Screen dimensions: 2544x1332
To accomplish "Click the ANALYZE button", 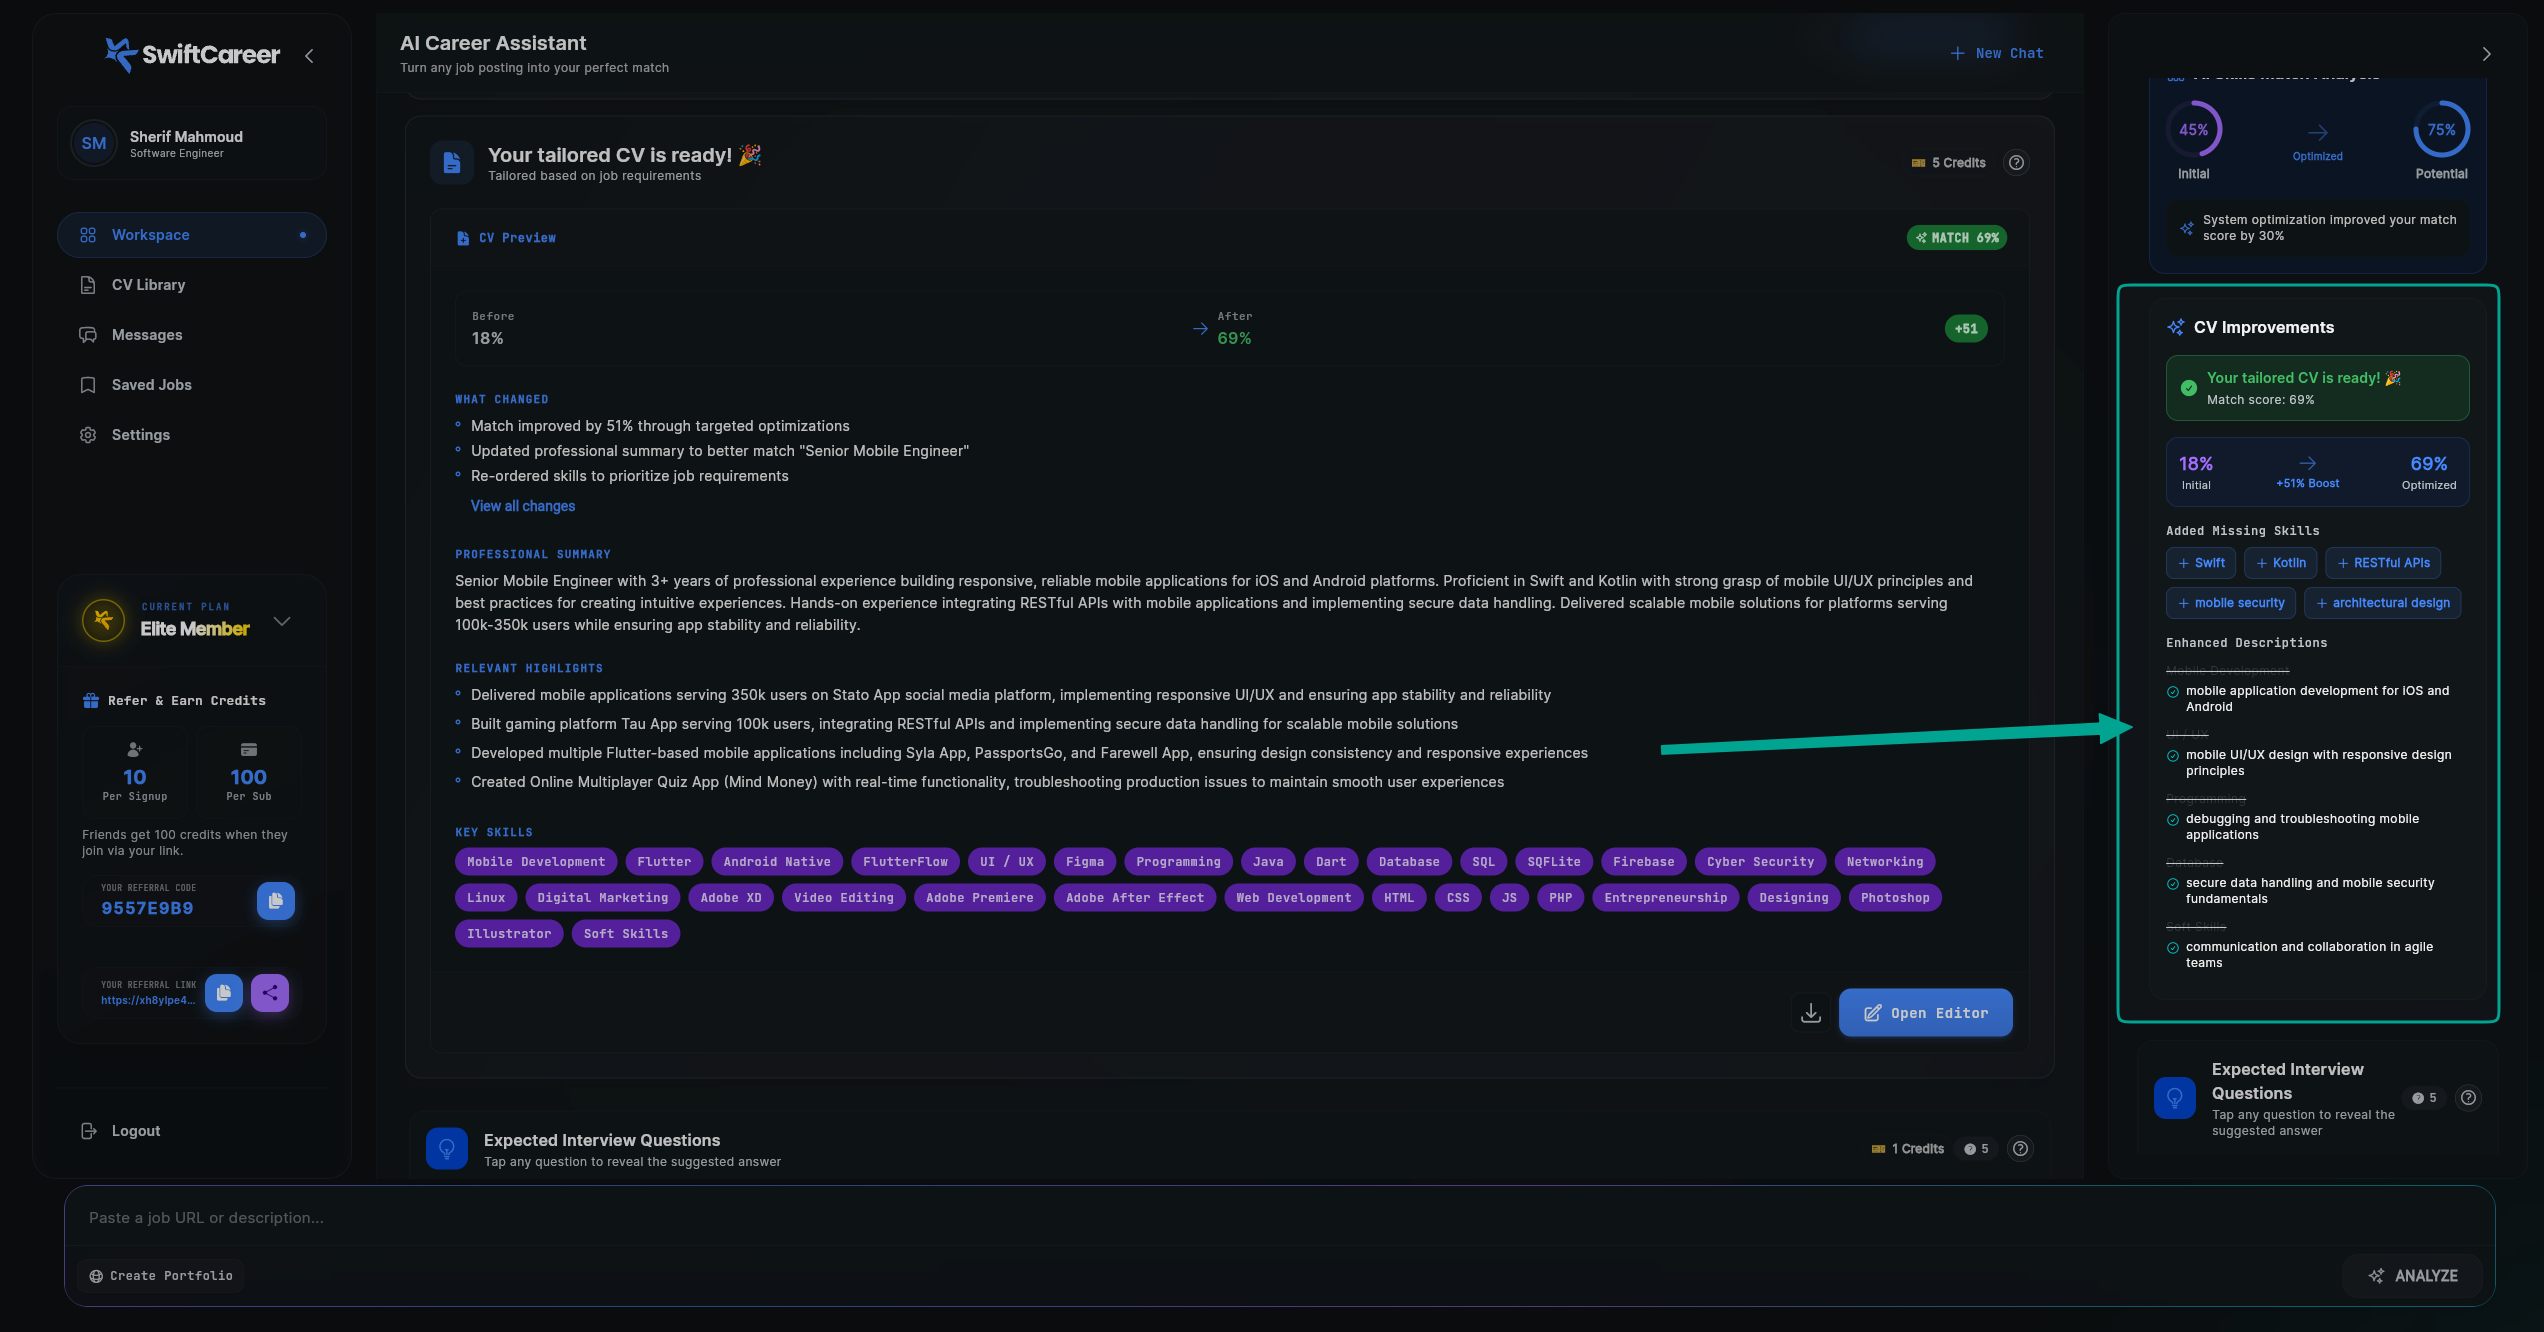I will (2414, 1275).
